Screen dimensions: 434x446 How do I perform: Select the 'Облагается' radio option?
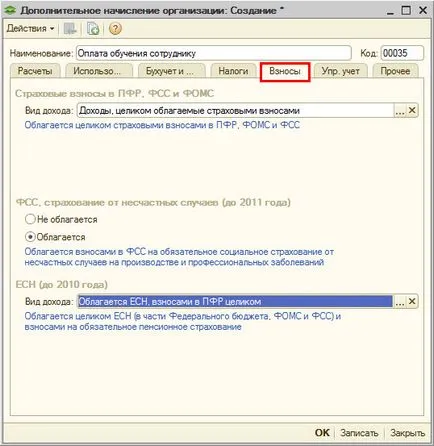point(30,237)
